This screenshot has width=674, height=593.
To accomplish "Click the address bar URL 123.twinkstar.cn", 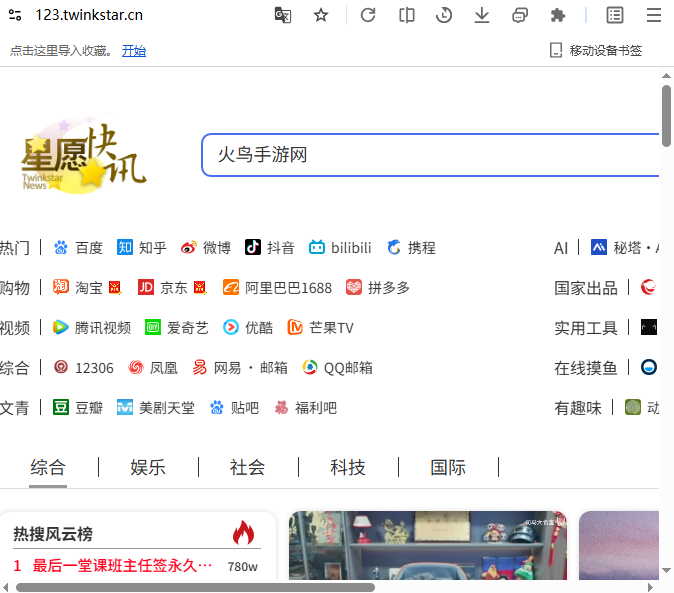I will [x=89, y=15].
